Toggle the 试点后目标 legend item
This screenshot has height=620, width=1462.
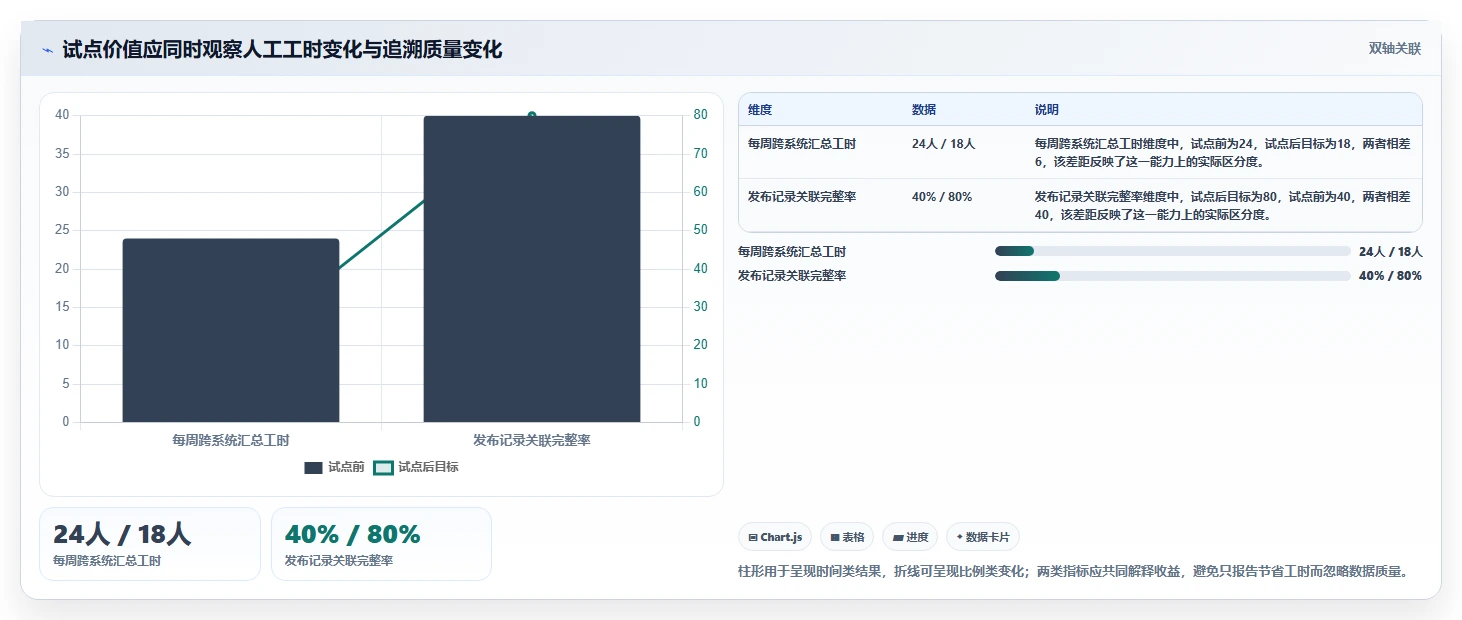tap(416, 467)
